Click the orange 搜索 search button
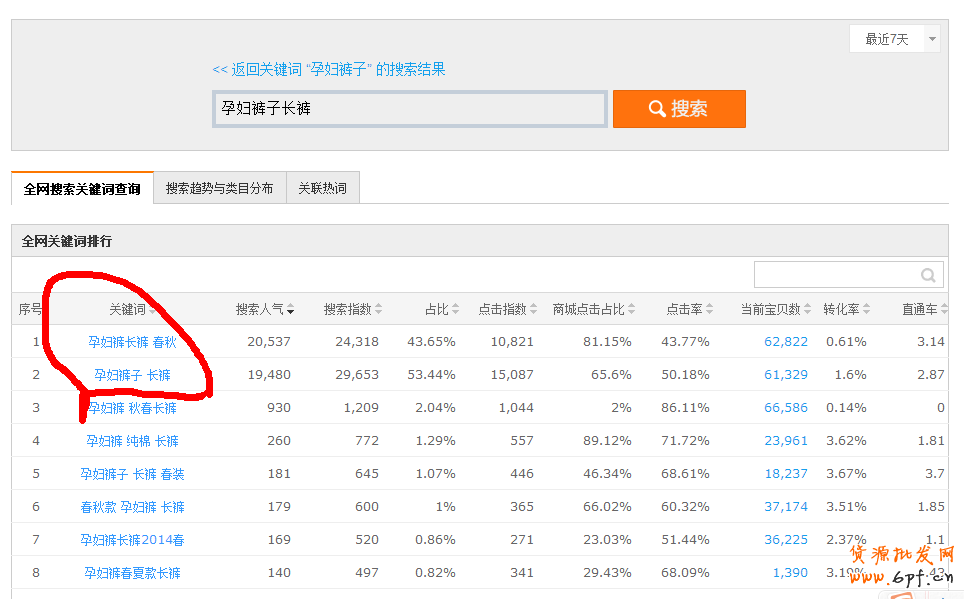Viewport: 964px width, 599px height. 679,109
